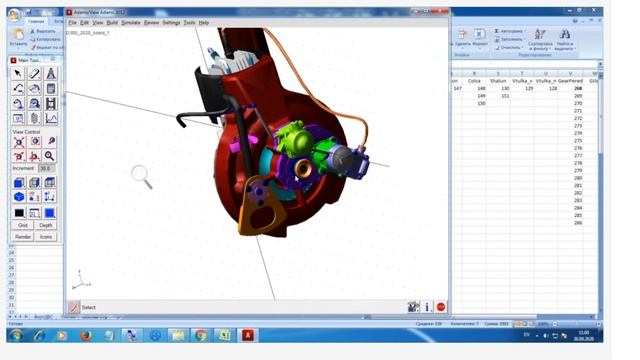
Task: Open the plotting graph tool
Action: 51,119
